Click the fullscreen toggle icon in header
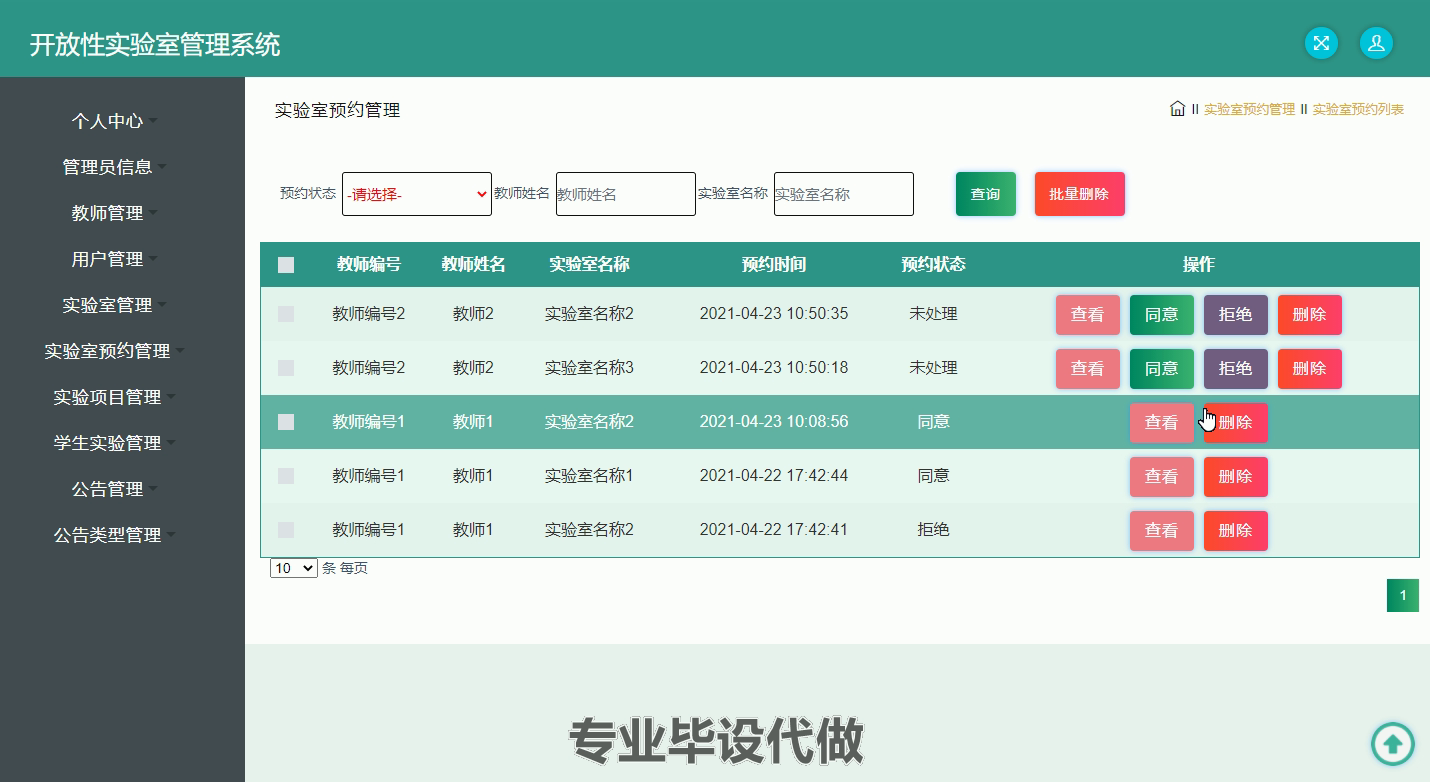The width and height of the screenshot is (1430, 782). point(1321,43)
